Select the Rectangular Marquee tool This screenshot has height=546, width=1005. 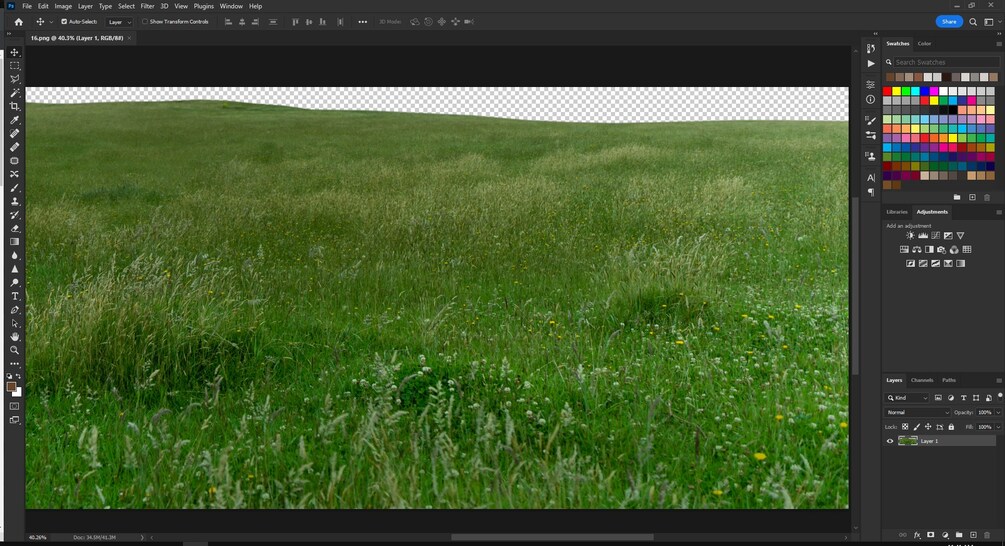click(15, 65)
